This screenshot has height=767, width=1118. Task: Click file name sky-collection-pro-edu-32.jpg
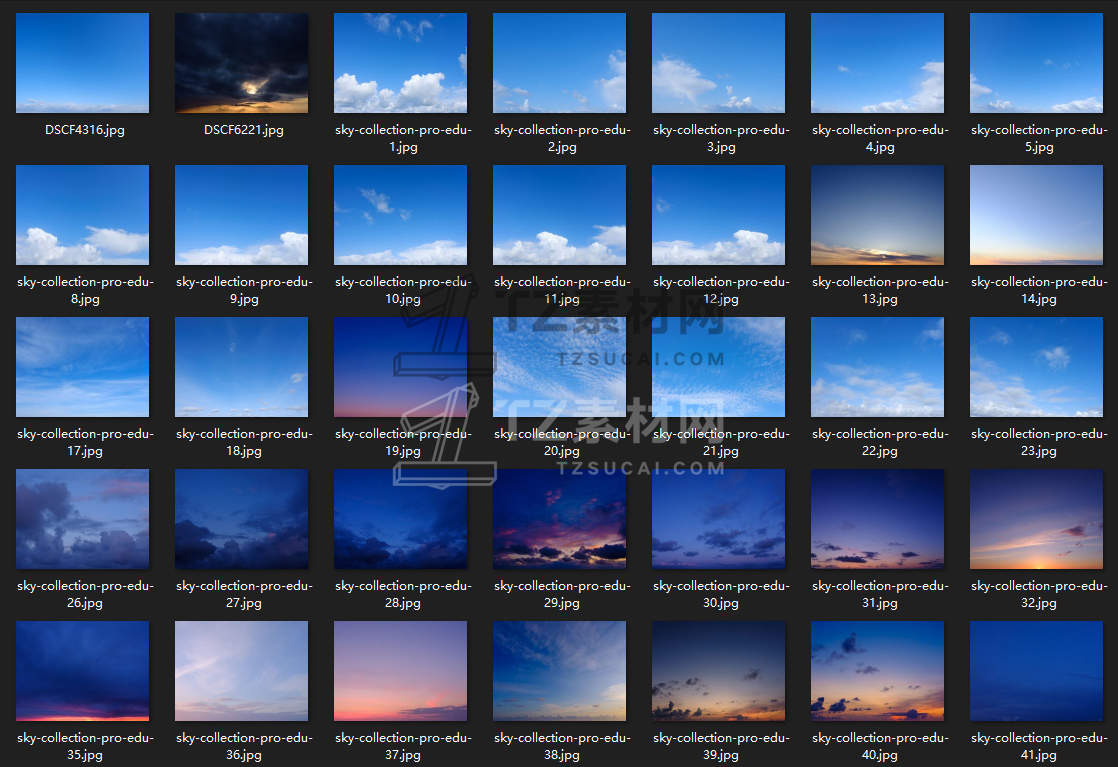[1040, 594]
